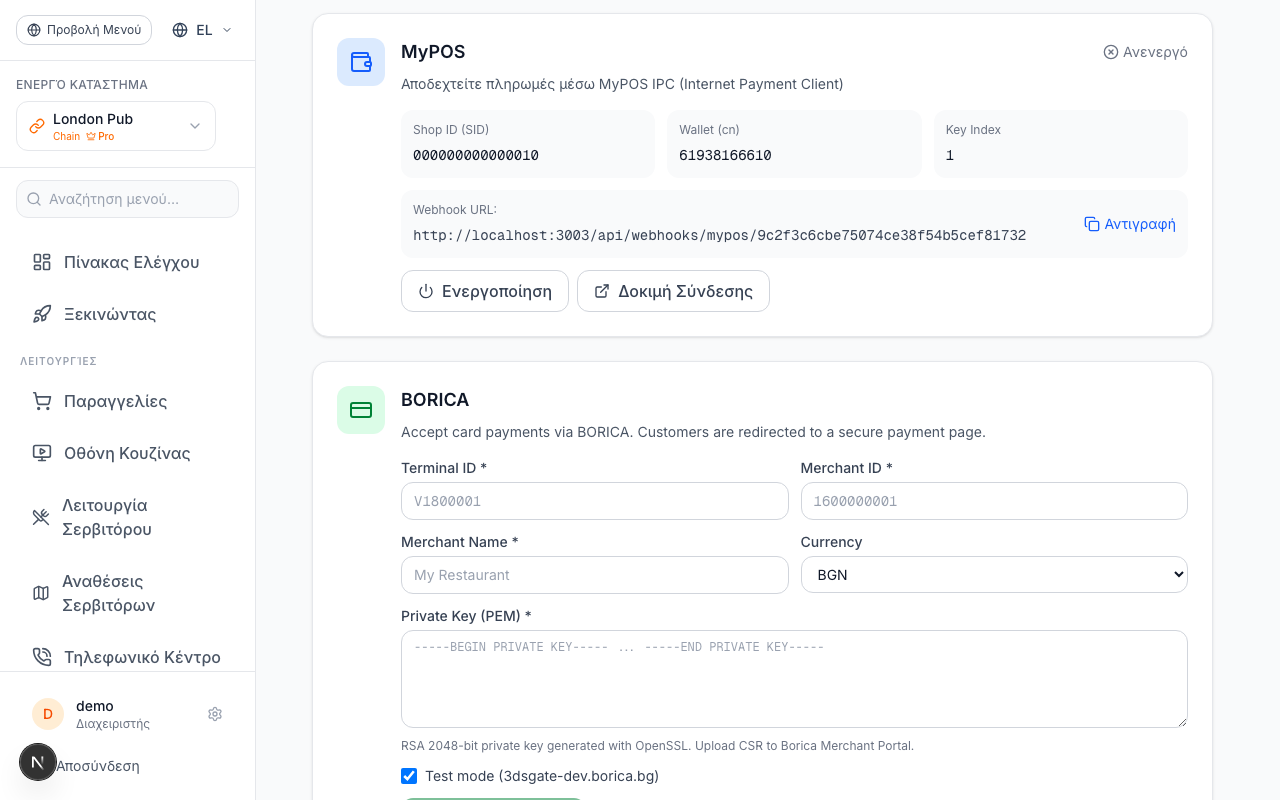Click the Merchant ID input field
The height and width of the screenshot is (800, 1280).
click(x=994, y=501)
